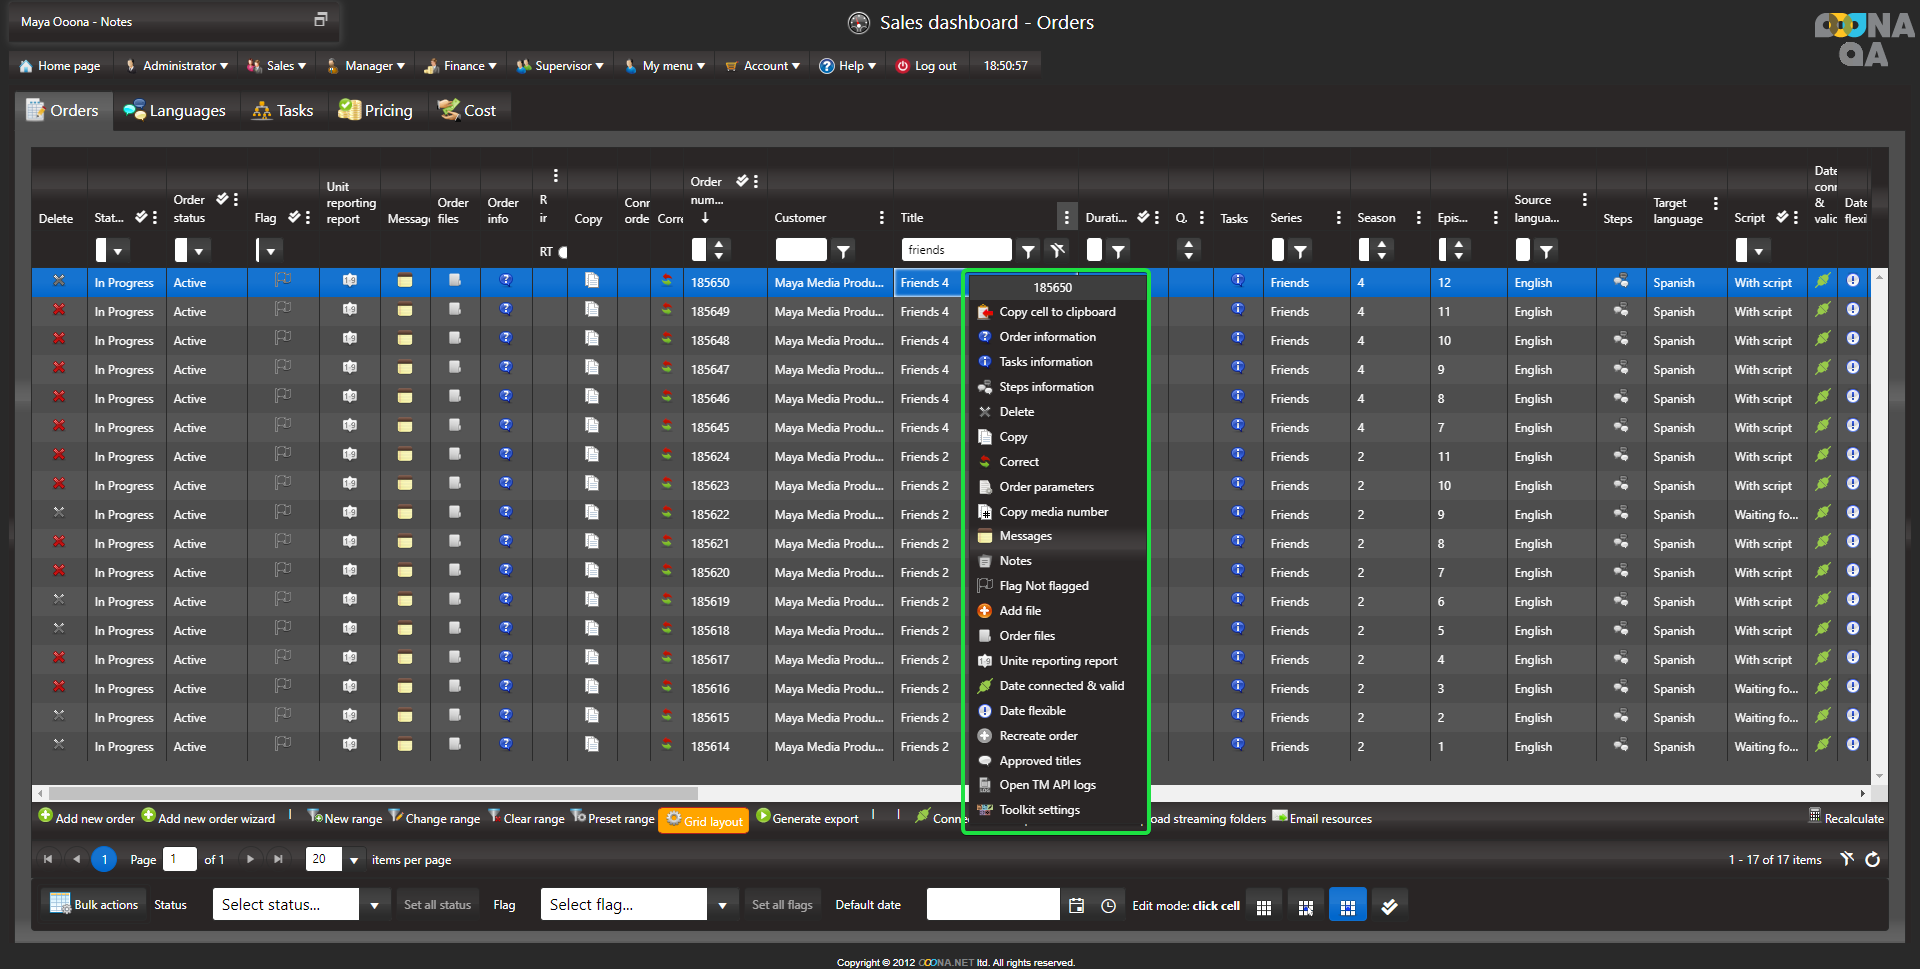The height and width of the screenshot is (969, 1920).
Task: Click the Generate export button
Action: click(x=807, y=818)
